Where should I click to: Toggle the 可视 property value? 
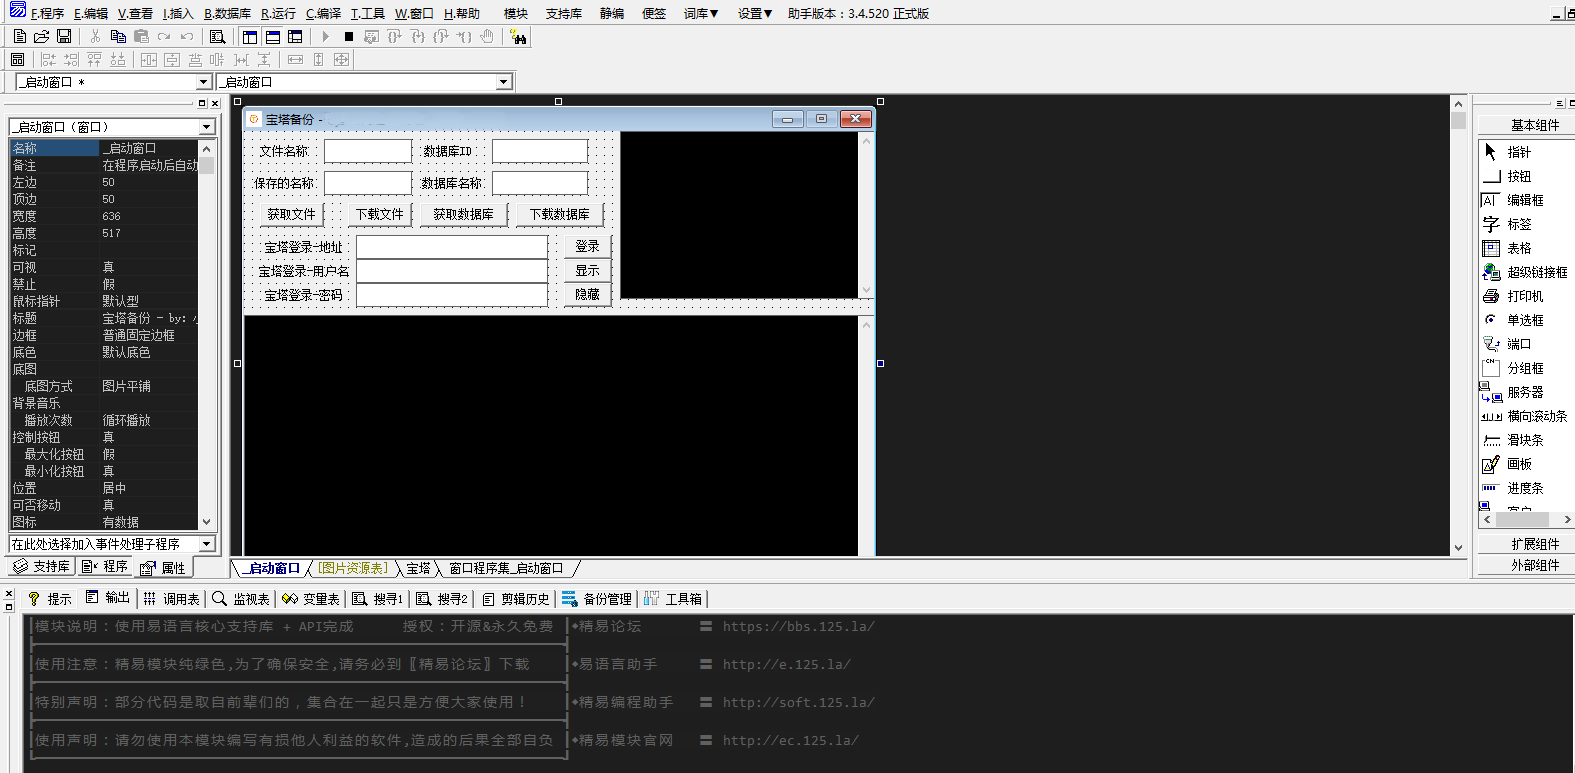click(148, 267)
